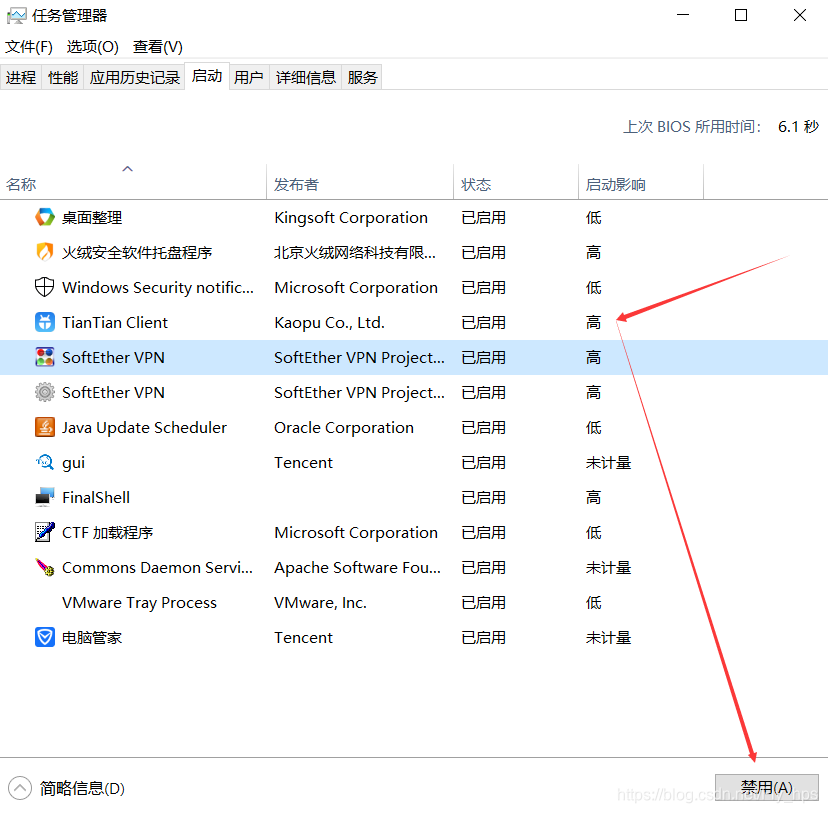Click the FinalShell monitor icon
This screenshot has width=828, height=813.
44,497
